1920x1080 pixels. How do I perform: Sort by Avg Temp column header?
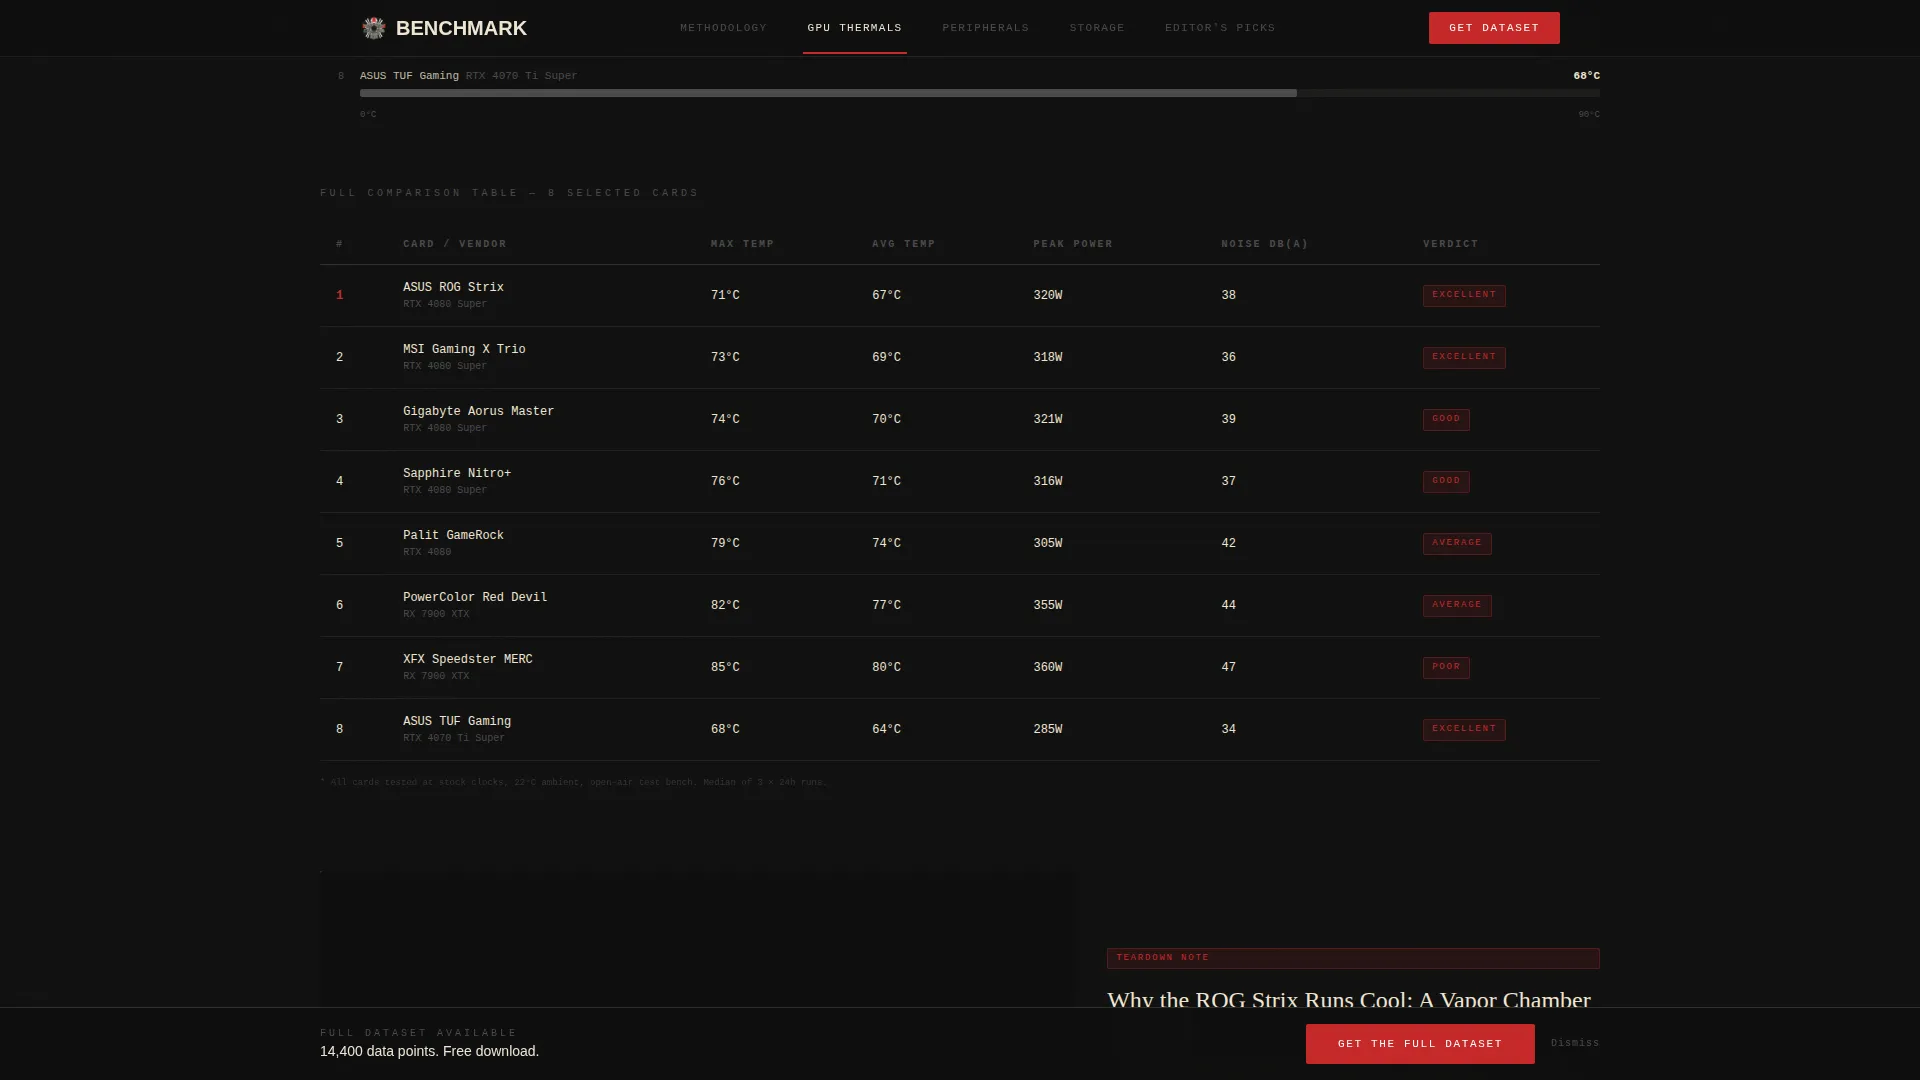(x=904, y=244)
